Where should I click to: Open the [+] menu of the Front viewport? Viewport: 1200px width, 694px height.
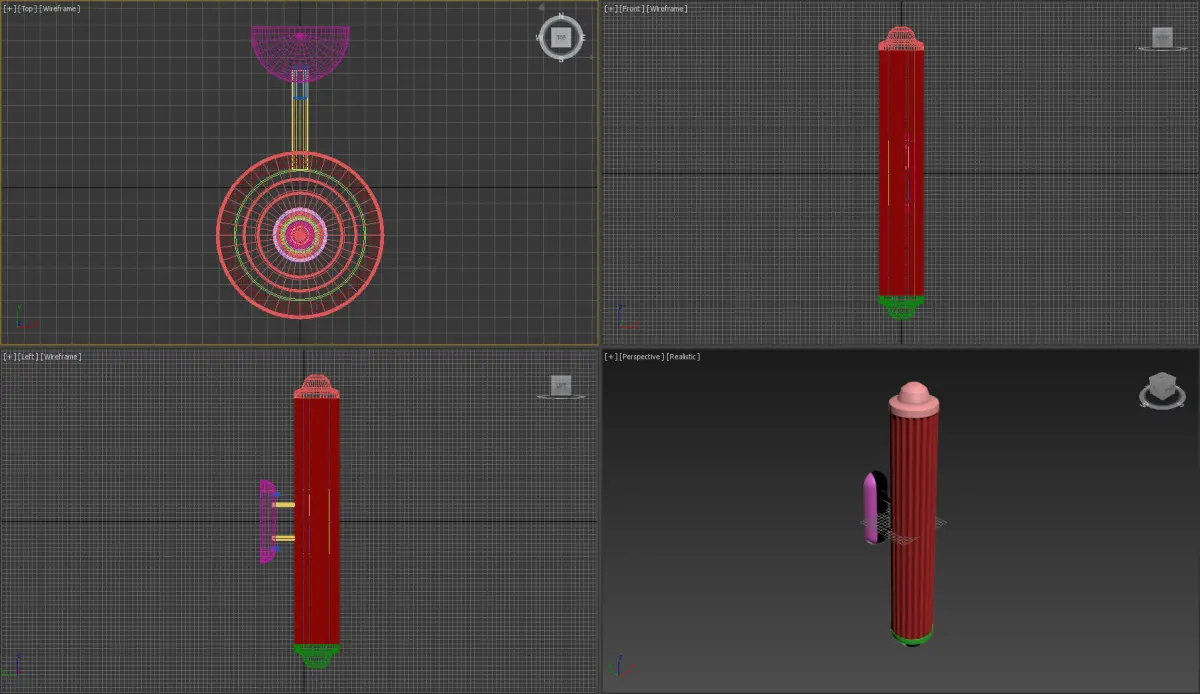[x=610, y=9]
